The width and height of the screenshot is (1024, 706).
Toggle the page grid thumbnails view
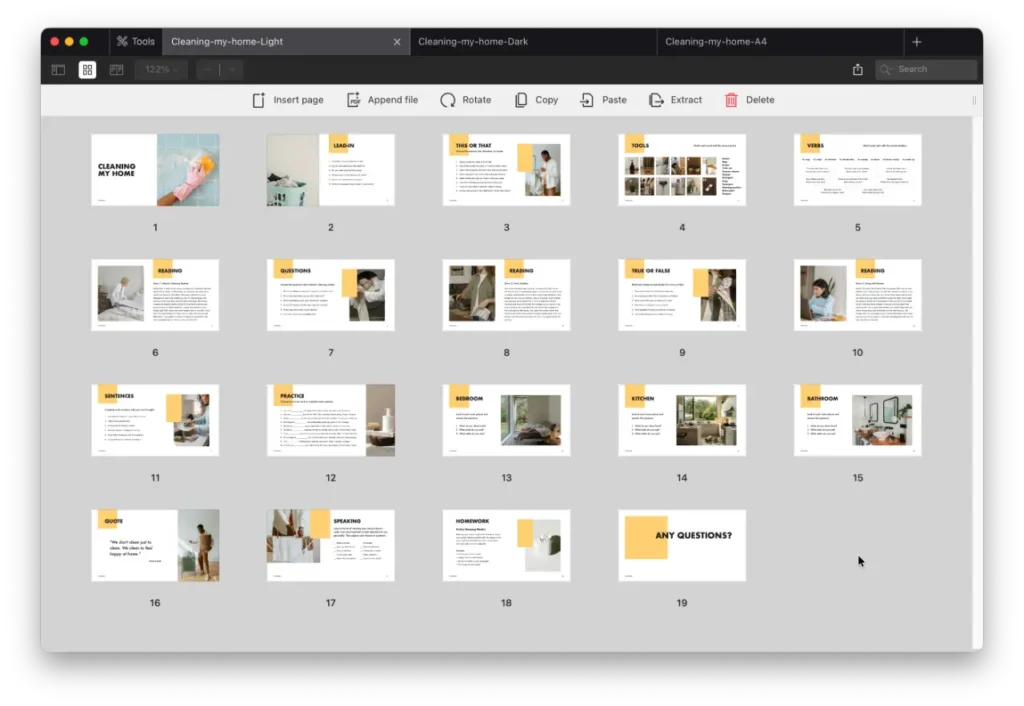point(87,70)
